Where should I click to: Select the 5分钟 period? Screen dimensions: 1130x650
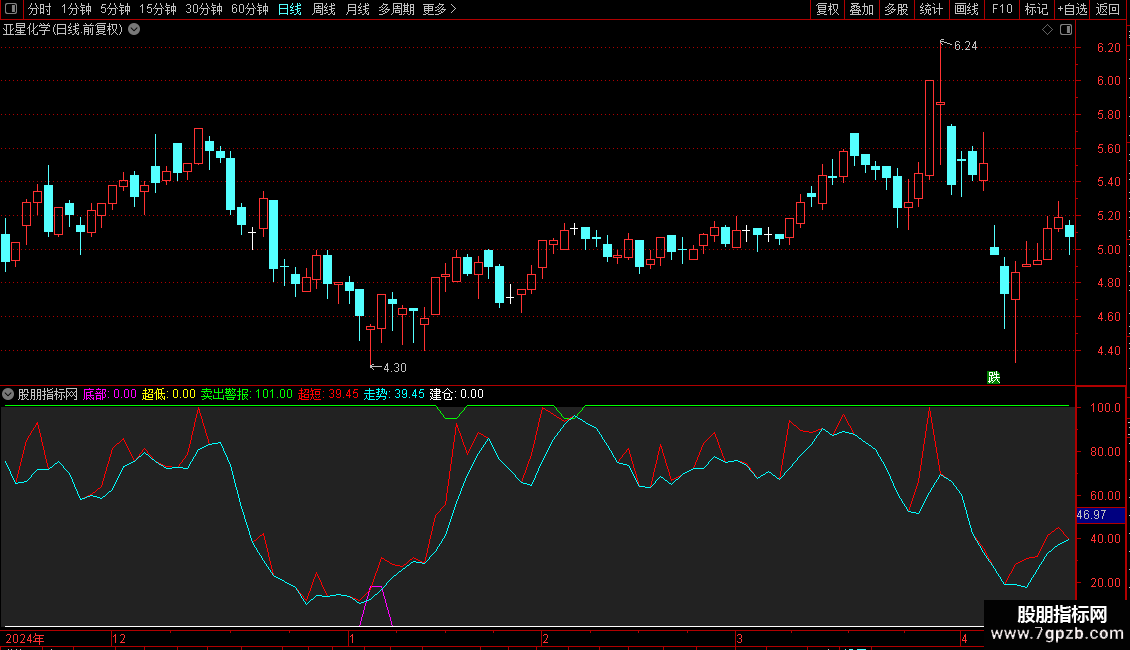pyautogui.click(x=115, y=9)
